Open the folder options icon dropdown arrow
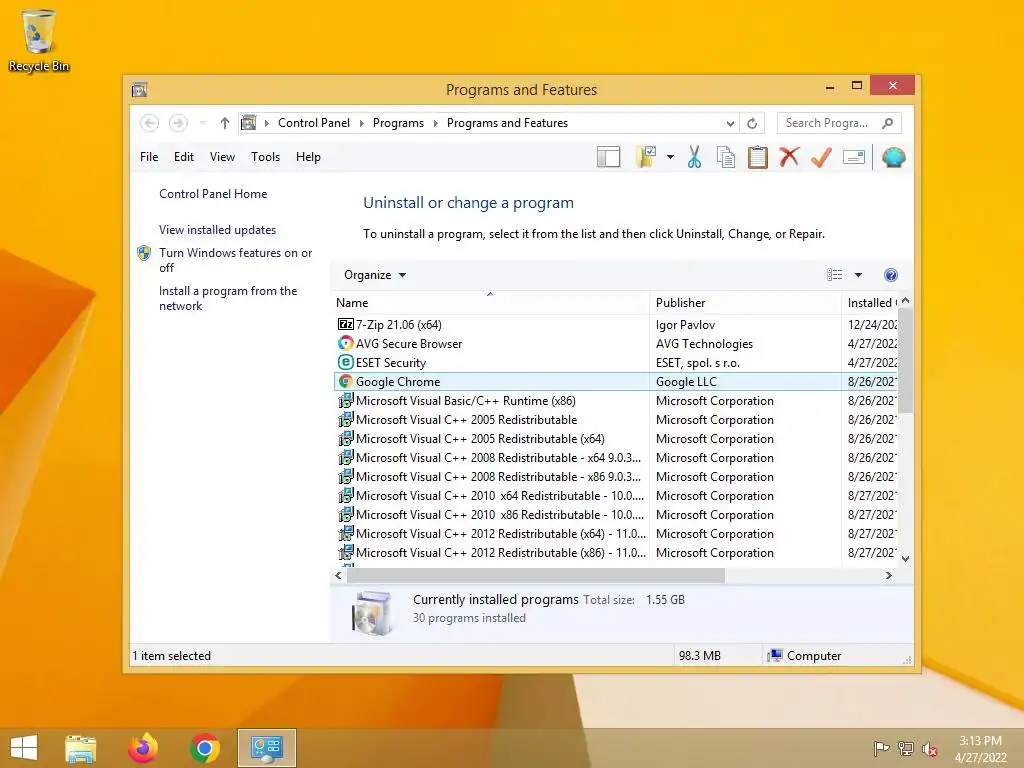The width and height of the screenshot is (1024, 768). point(671,157)
